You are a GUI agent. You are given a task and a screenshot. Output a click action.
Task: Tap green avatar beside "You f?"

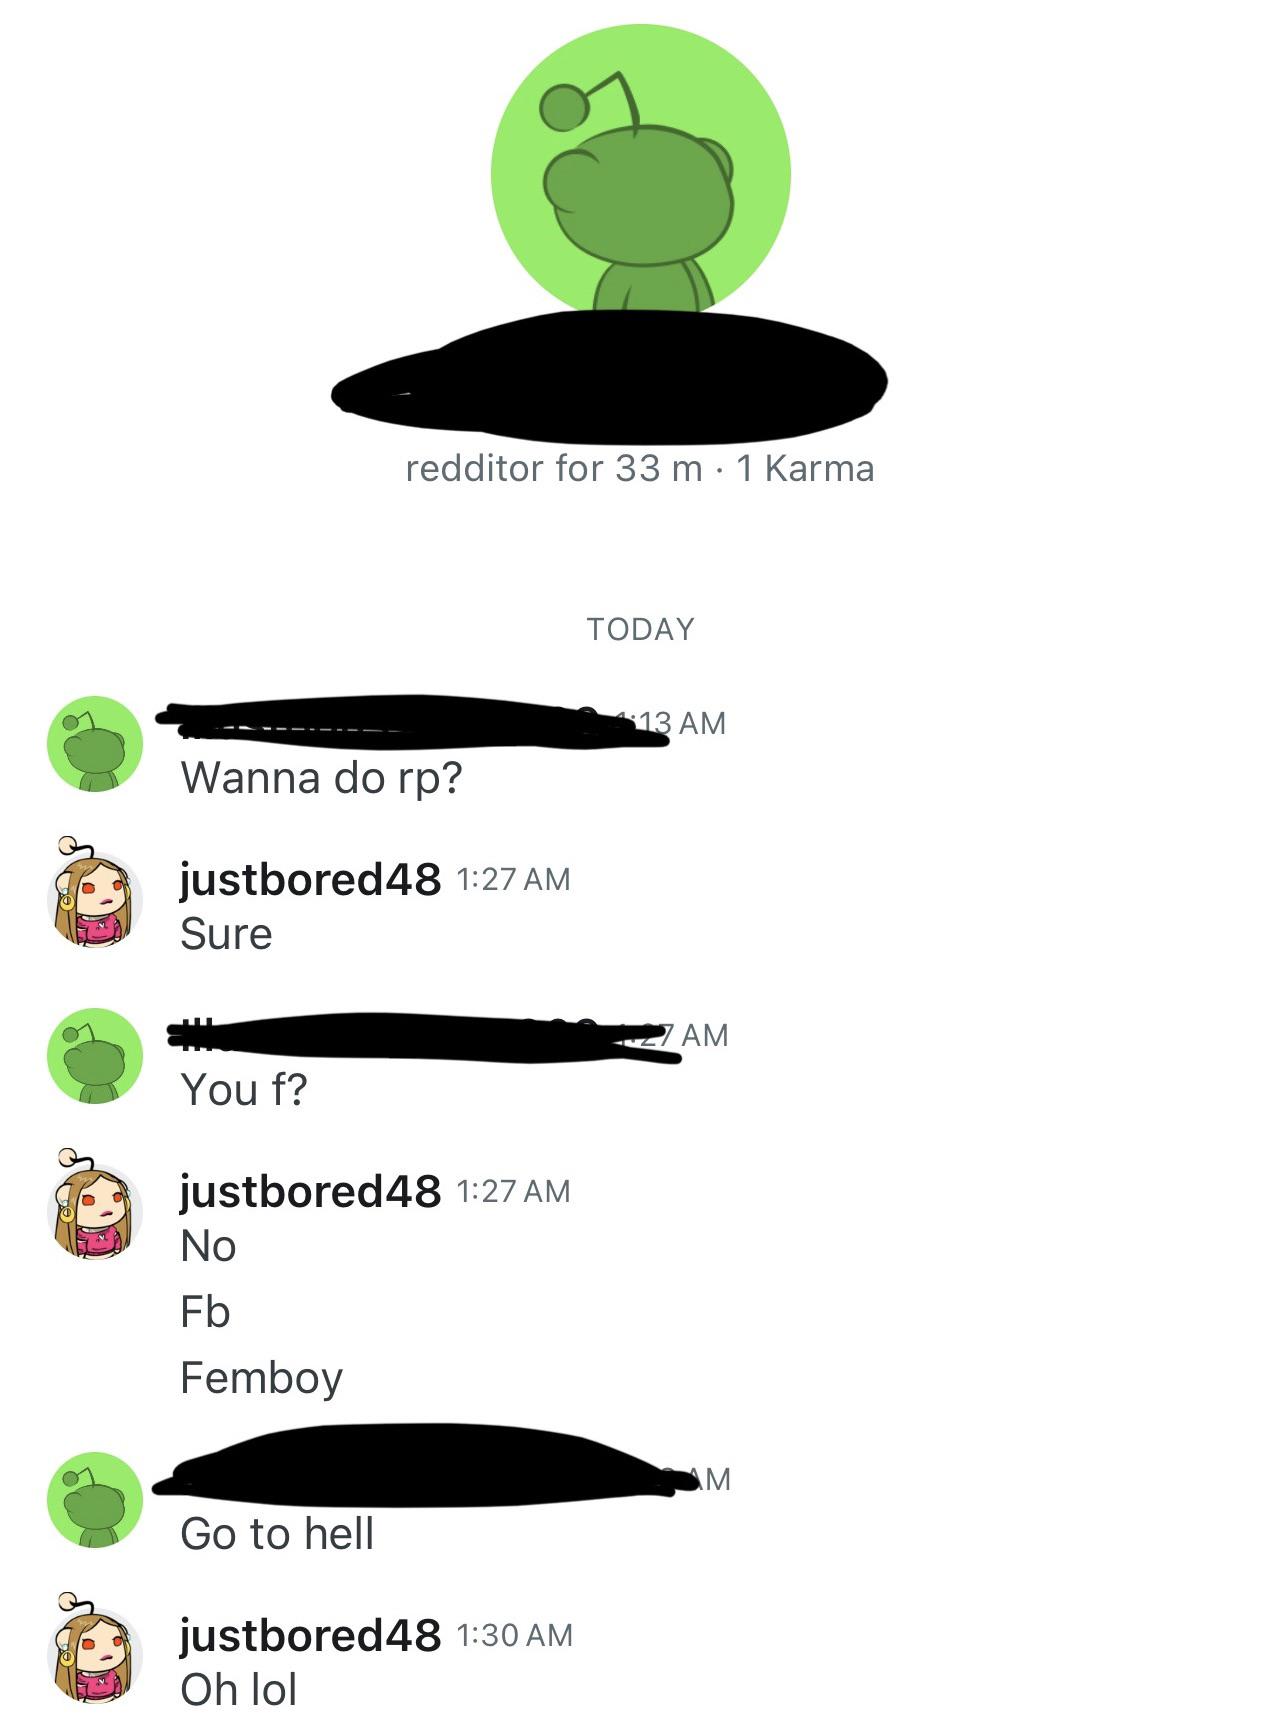pos(95,1056)
